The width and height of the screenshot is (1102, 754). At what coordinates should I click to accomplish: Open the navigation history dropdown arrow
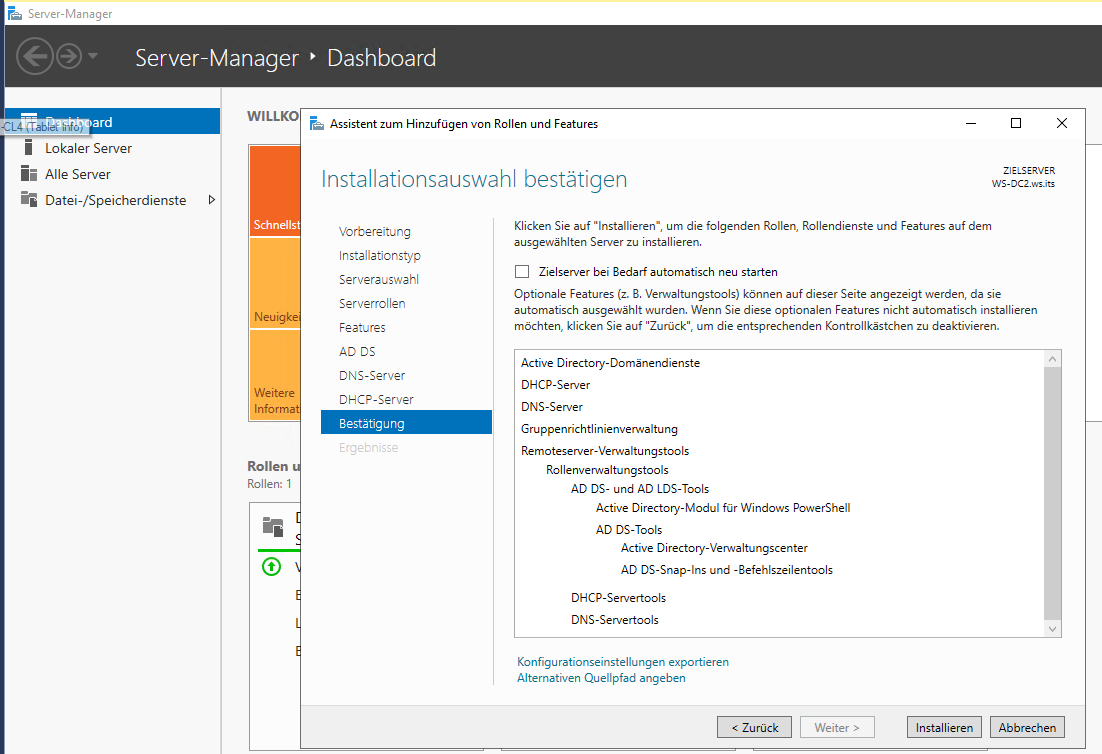(93, 56)
